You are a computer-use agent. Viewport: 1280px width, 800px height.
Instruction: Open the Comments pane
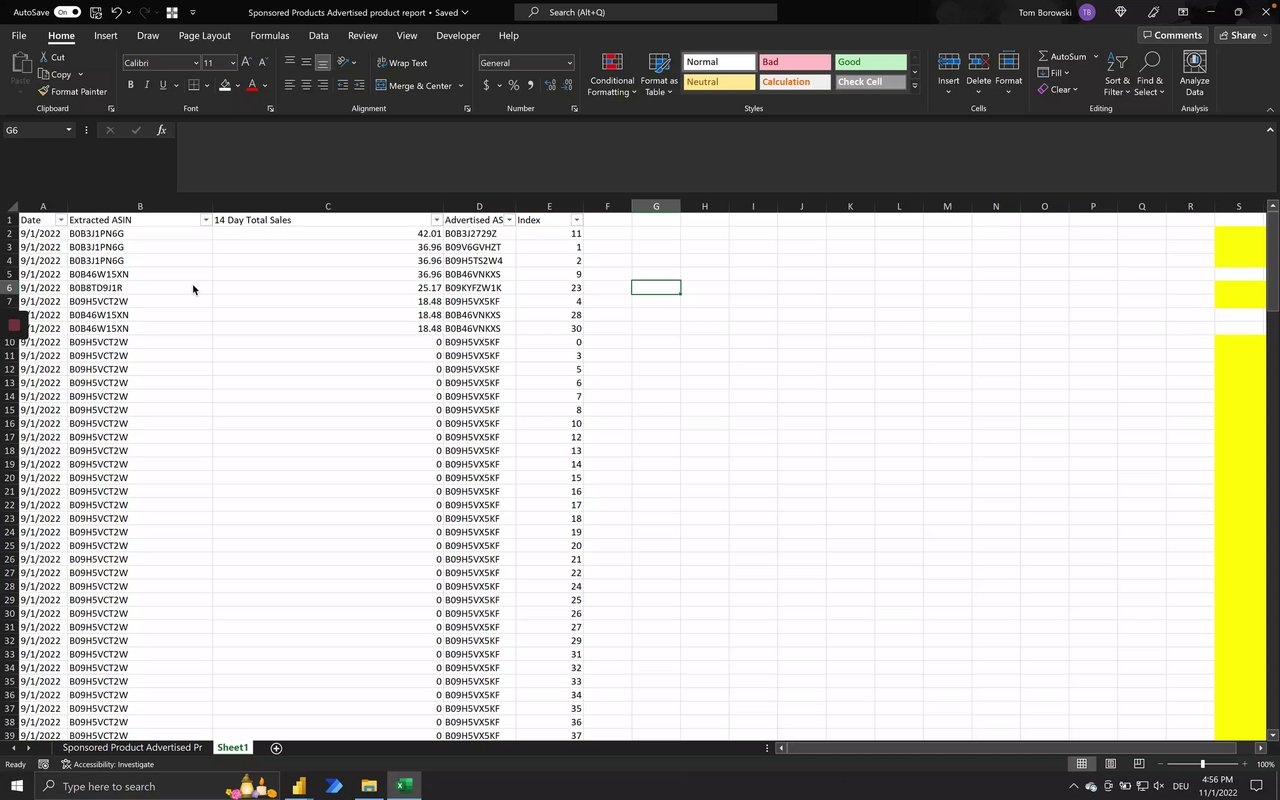[1173, 35]
